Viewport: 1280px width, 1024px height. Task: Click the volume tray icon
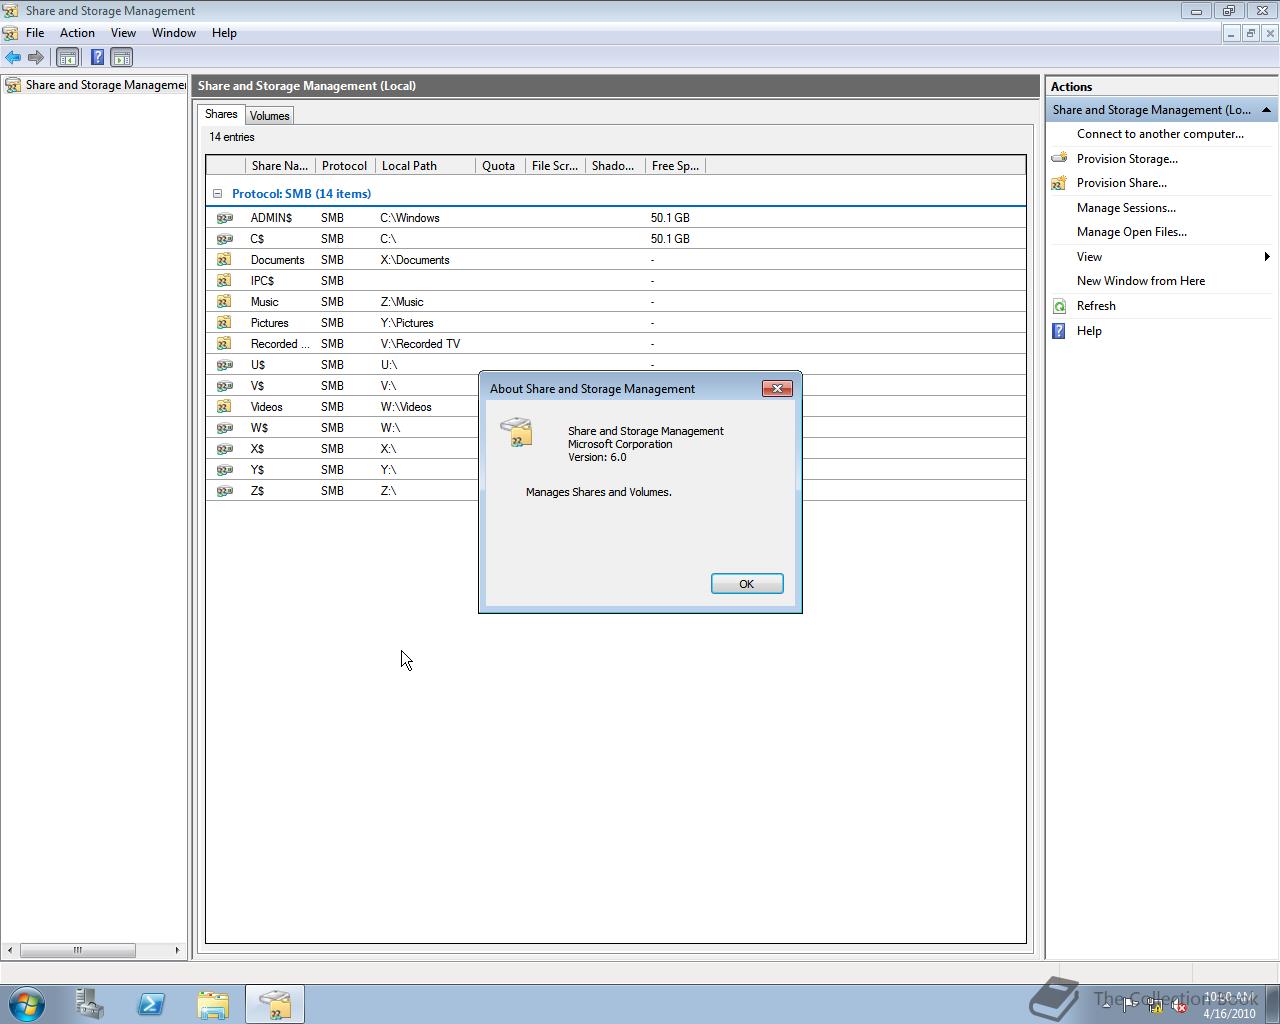pyautogui.click(x=1179, y=1006)
